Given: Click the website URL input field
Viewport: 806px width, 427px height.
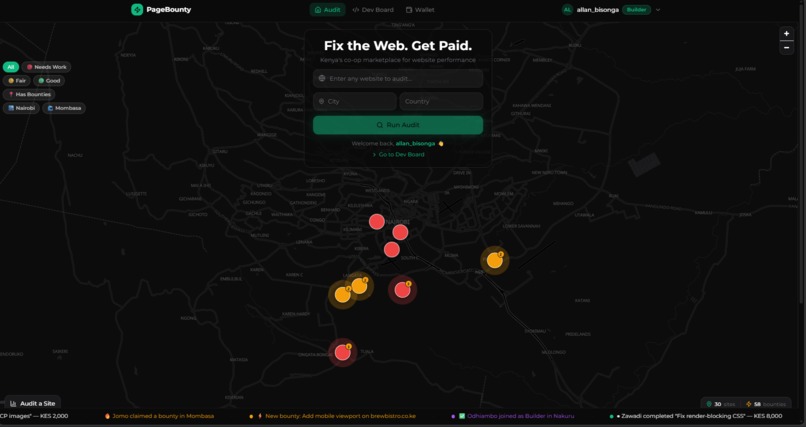Looking at the screenshot, I should click(398, 79).
